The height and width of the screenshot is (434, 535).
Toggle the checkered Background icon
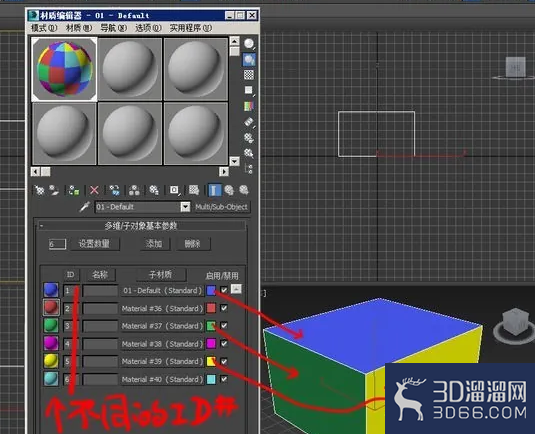pos(249,75)
